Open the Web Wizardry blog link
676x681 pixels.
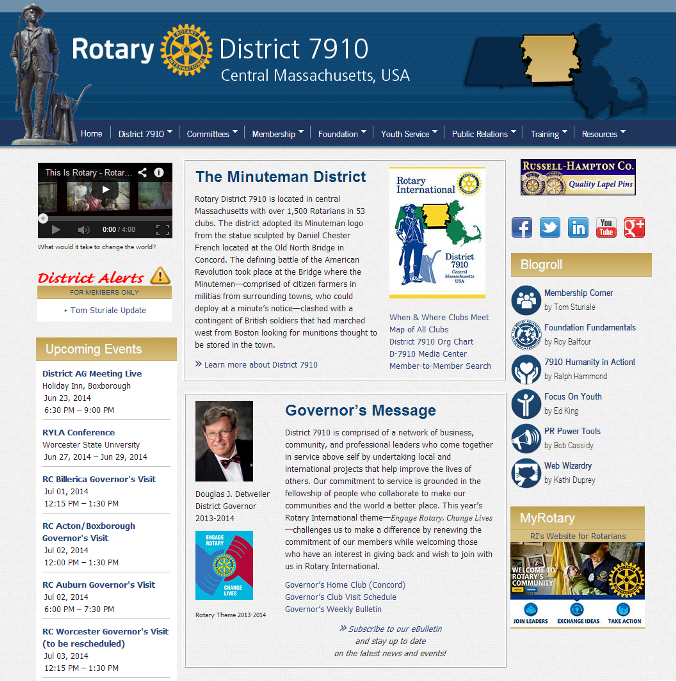click(568, 466)
